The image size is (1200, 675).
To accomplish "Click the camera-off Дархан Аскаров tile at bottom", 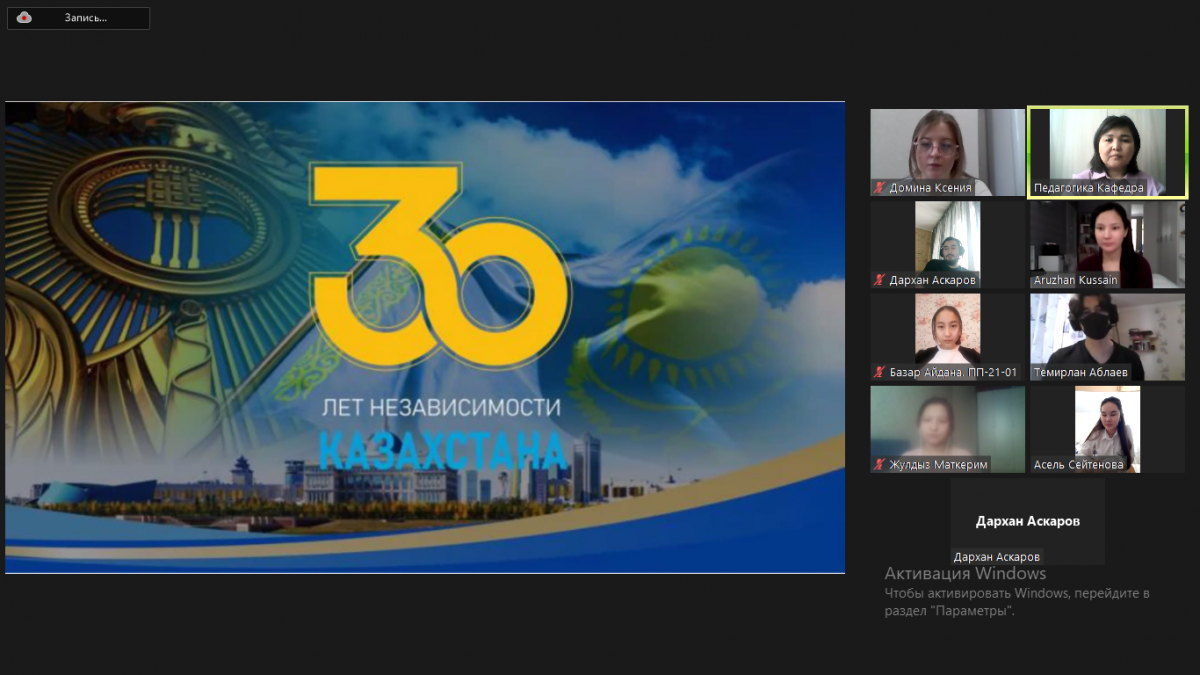I will coord(1027,521).
